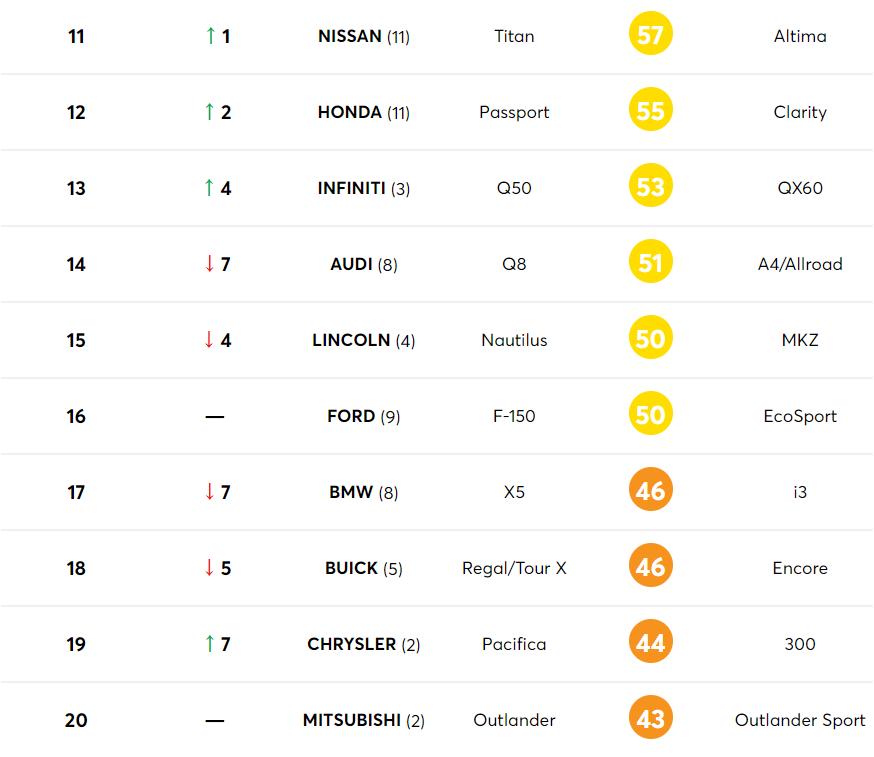This screenshot has width=874, height=757.
Task: Click the red down arrow beside BMW
Action: tap(210, 492)
